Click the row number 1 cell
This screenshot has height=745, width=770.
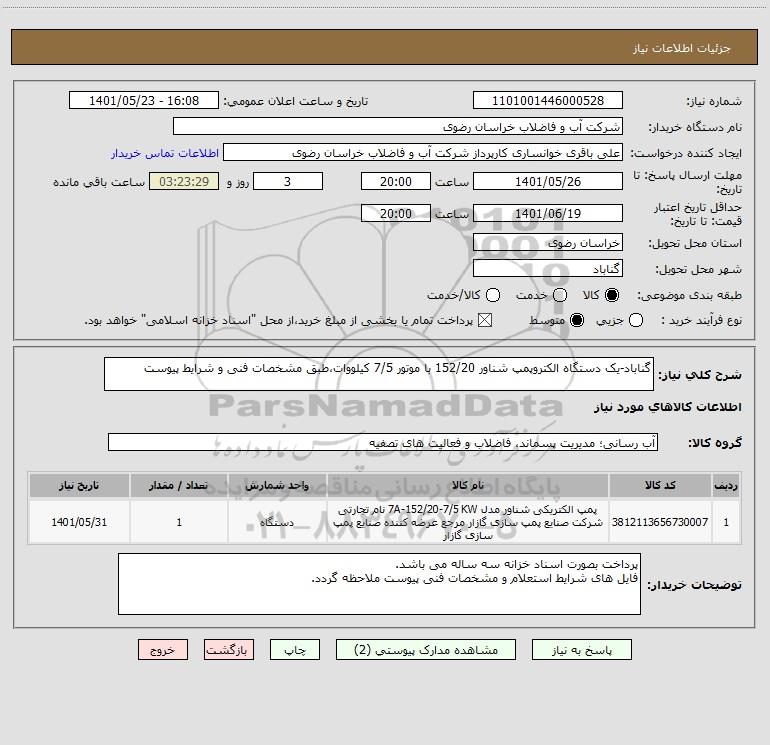(726, 522)
